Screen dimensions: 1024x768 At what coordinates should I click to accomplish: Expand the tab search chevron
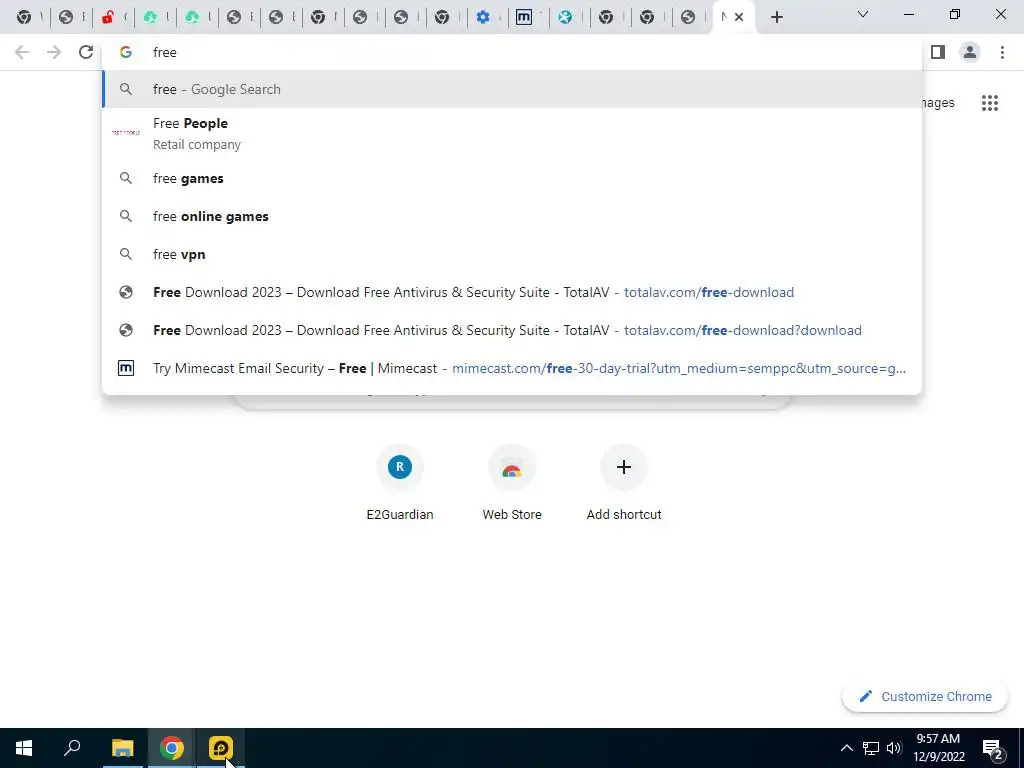tap(863, 14)
